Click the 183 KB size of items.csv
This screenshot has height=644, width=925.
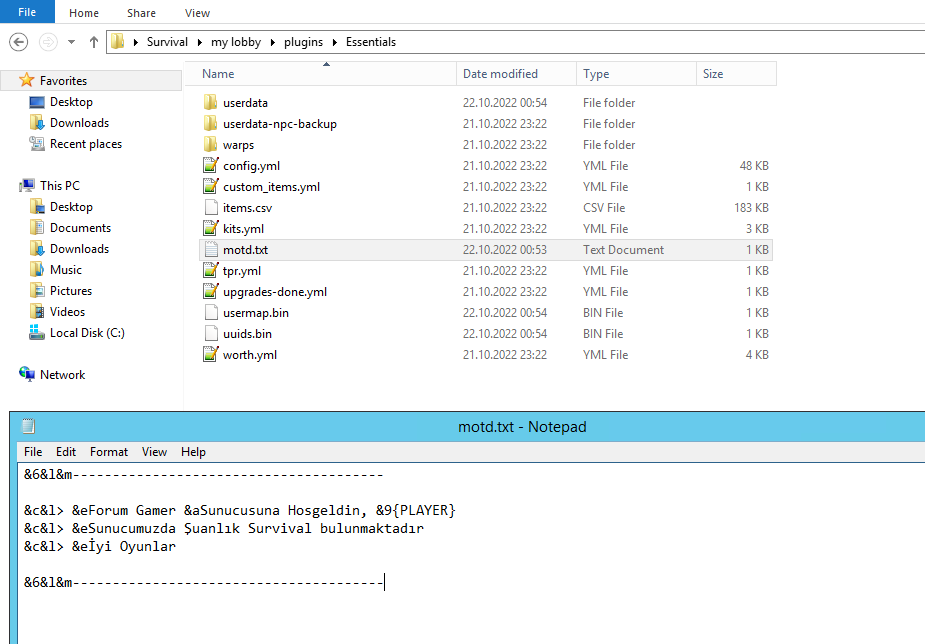[751, 208]
